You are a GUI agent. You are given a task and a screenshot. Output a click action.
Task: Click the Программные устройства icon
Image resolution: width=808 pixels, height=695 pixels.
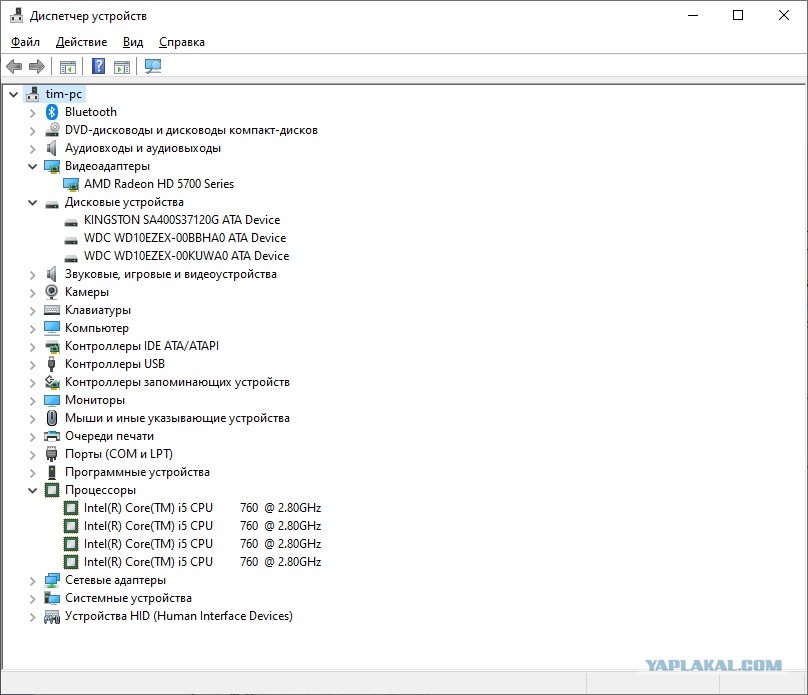(52, 472)
